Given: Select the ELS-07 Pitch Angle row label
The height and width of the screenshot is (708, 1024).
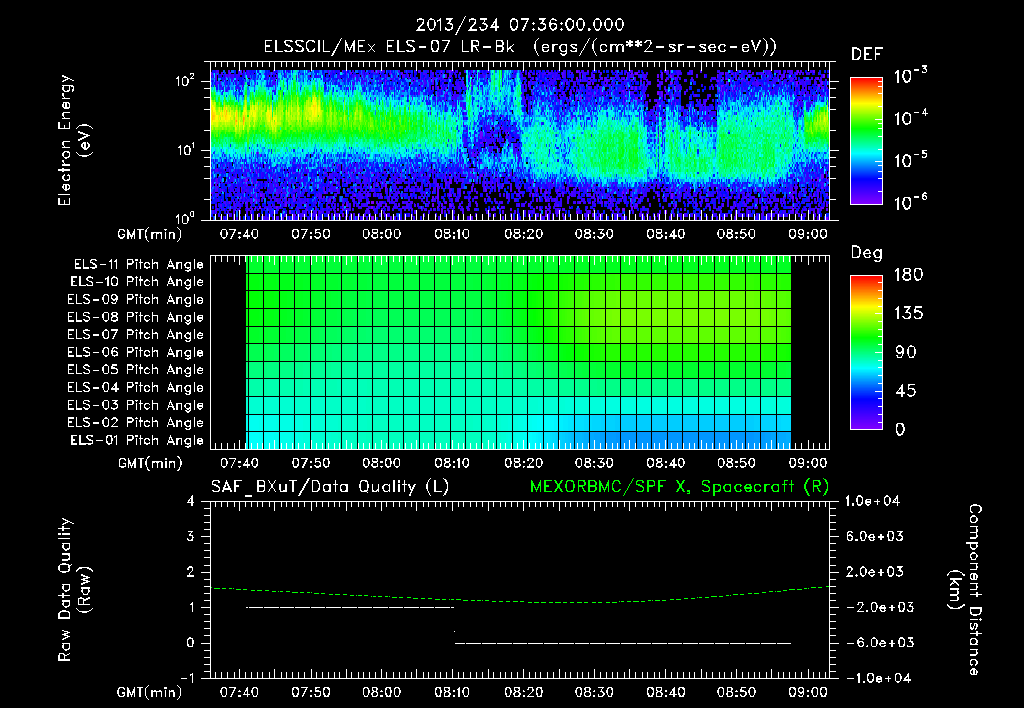Looking at the screenshot, I should click(136, 334).
